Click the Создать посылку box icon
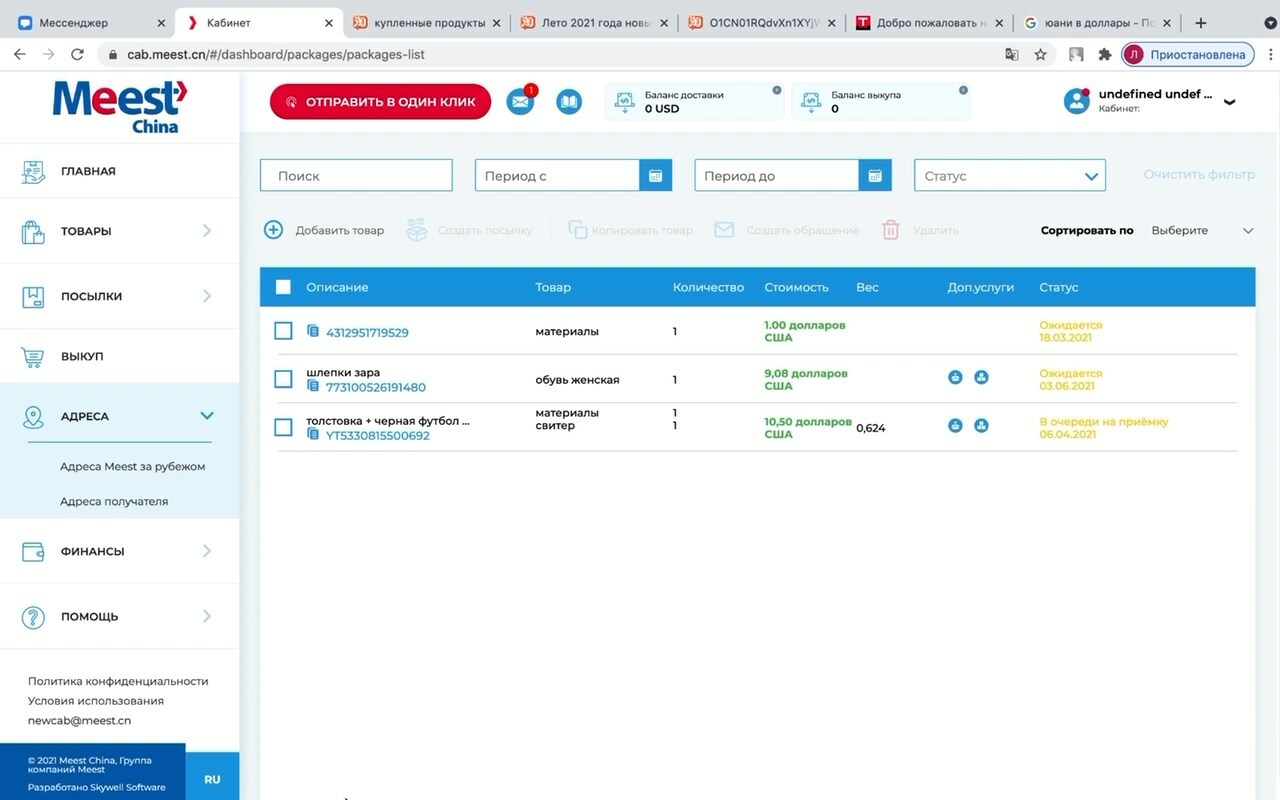Screen dimensions: 1280x800 417,230
